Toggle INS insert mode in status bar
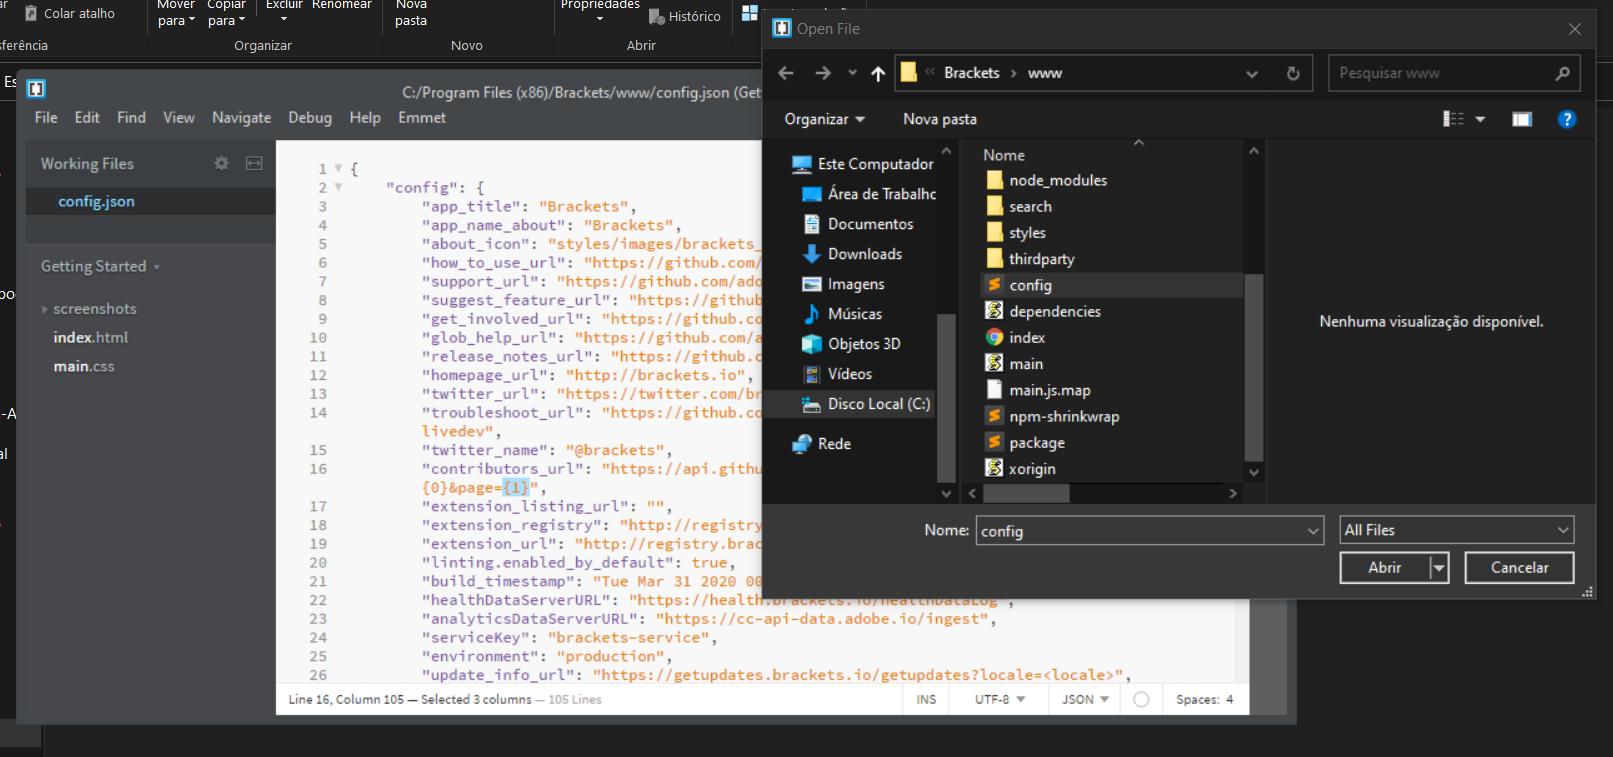Viewport: 1613px width, 757px height. click(x=926, y=700)
